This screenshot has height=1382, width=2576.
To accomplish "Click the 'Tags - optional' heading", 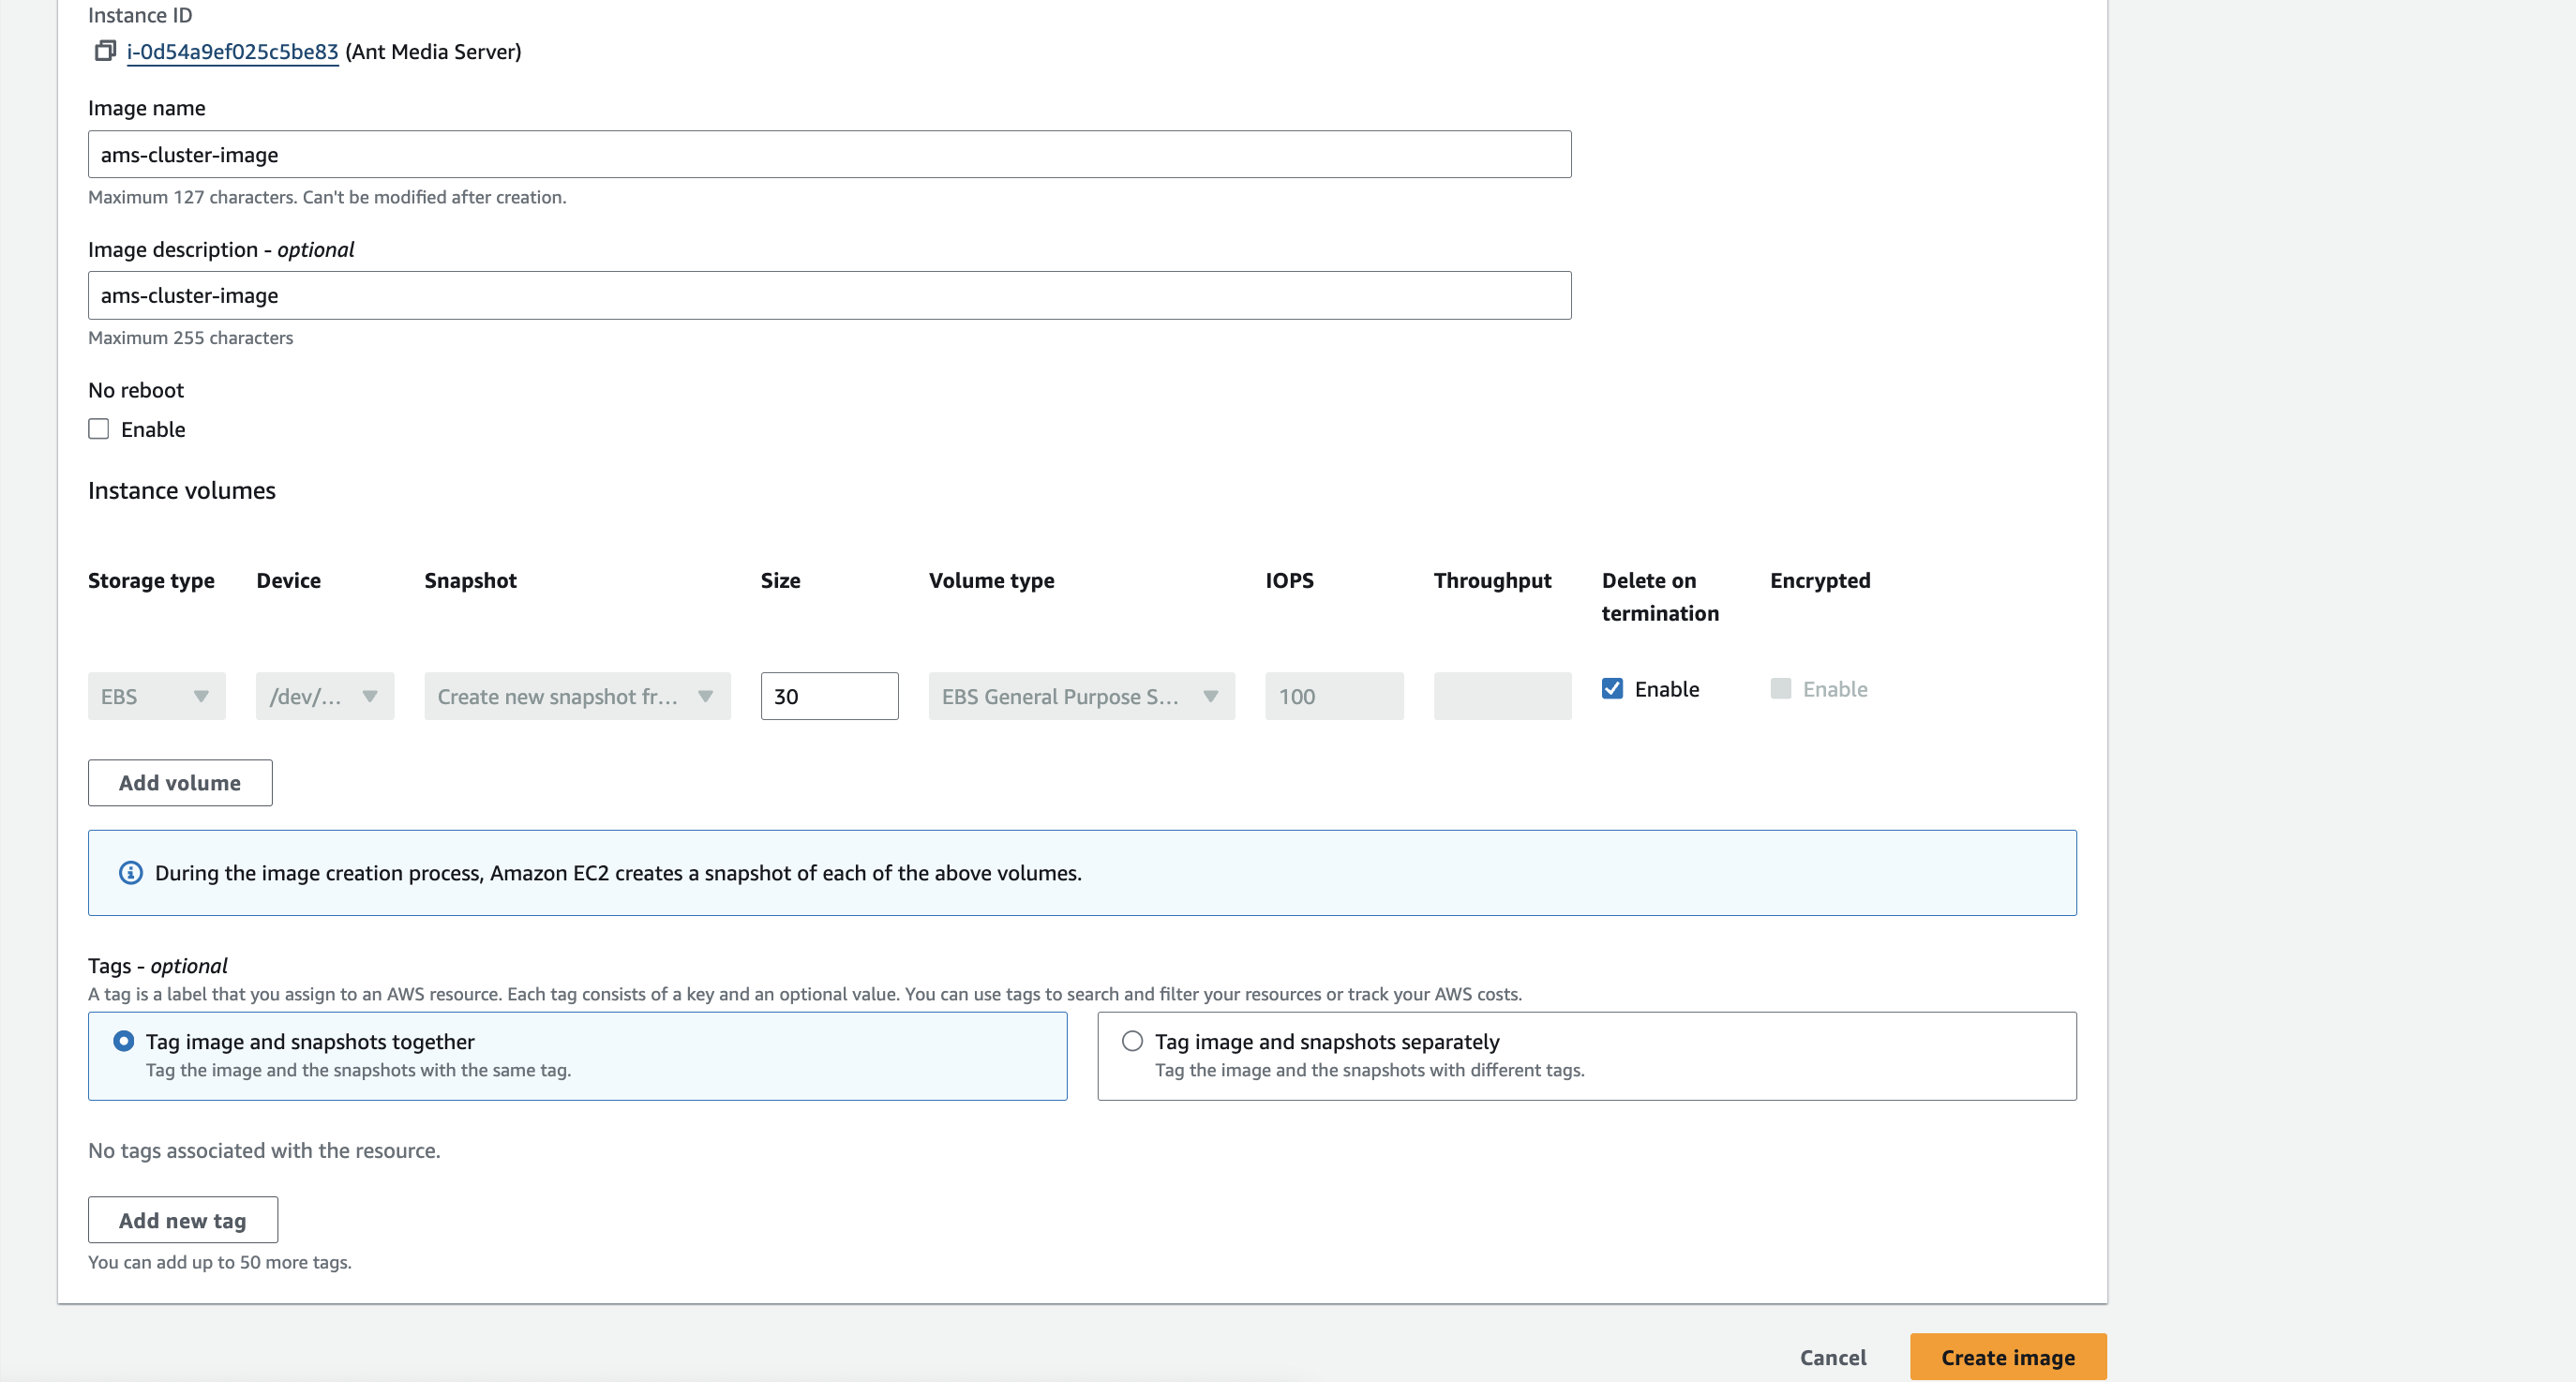I will click(157, 966).
